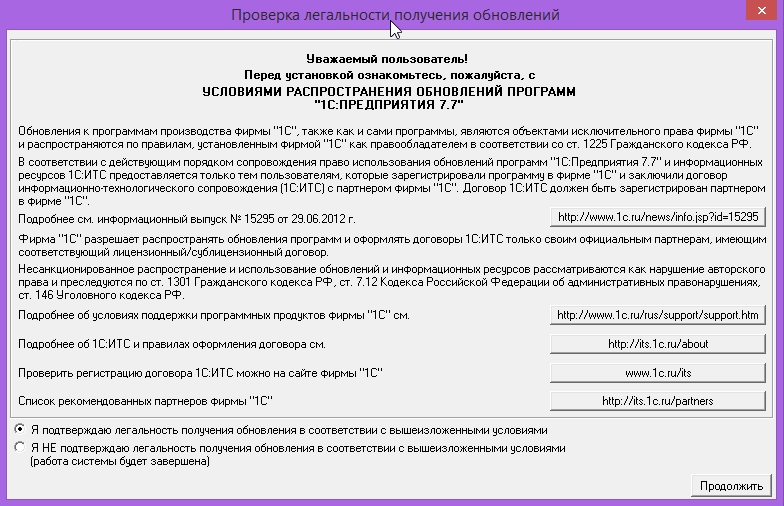The width and height of the screenshot is (784, 506).
Task: Click heading 'УСЛОВИЯМИ РАСПРОСТРАНЕНИЯ ОБНОВЛЕНИЙ ПРОГРАММ'
Action: click(389, 92)
